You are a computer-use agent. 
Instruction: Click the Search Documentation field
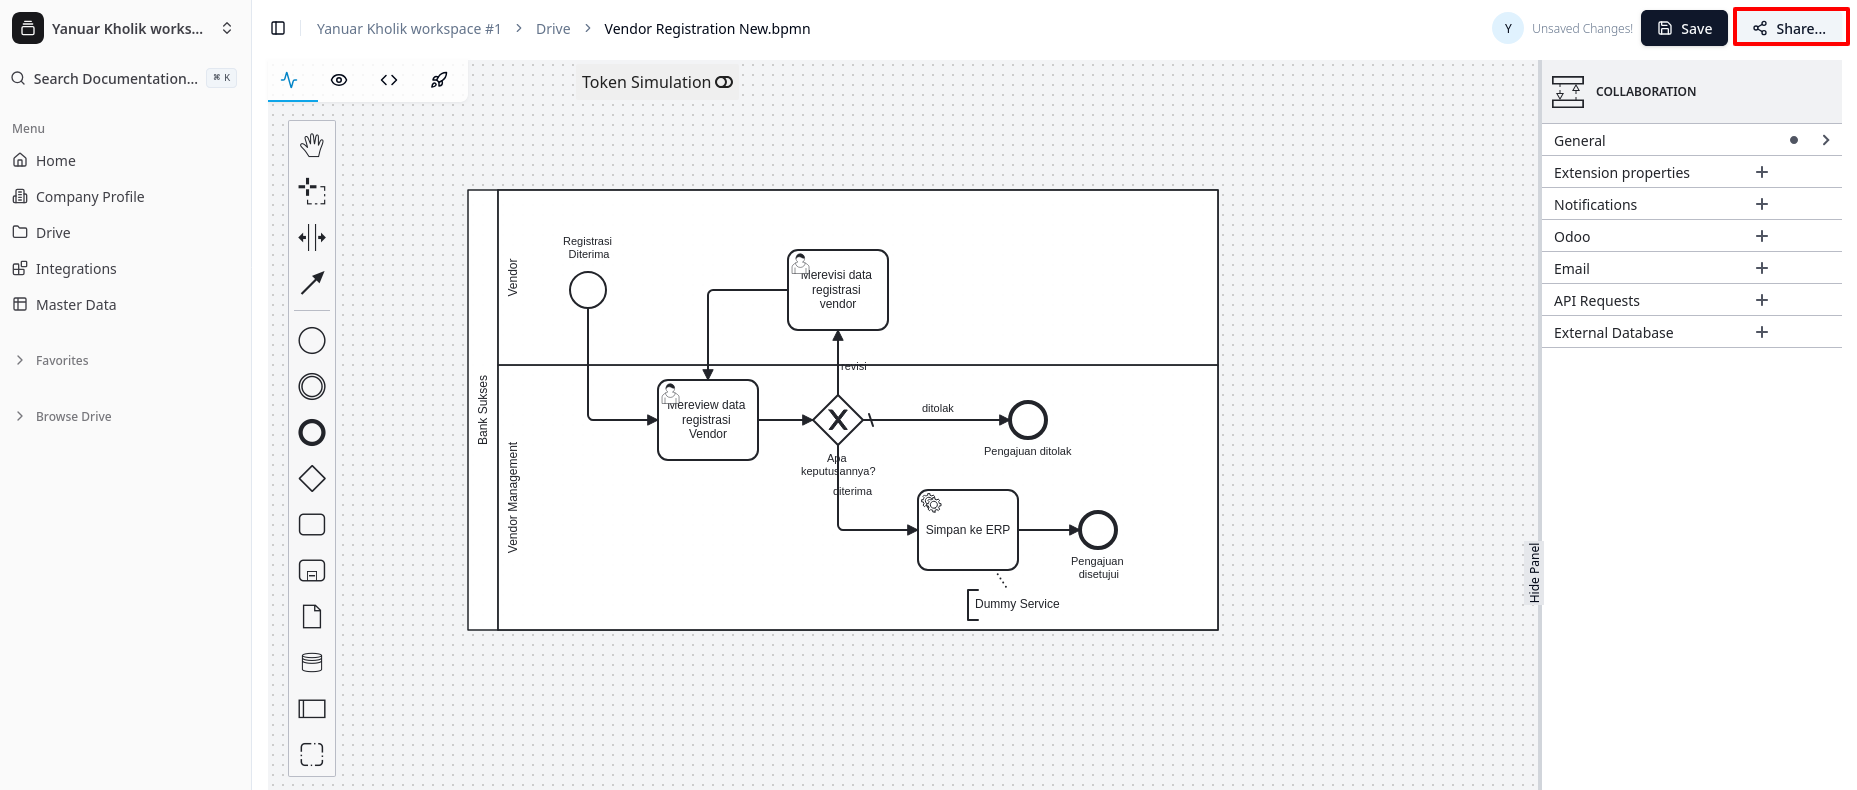[115, 78]
